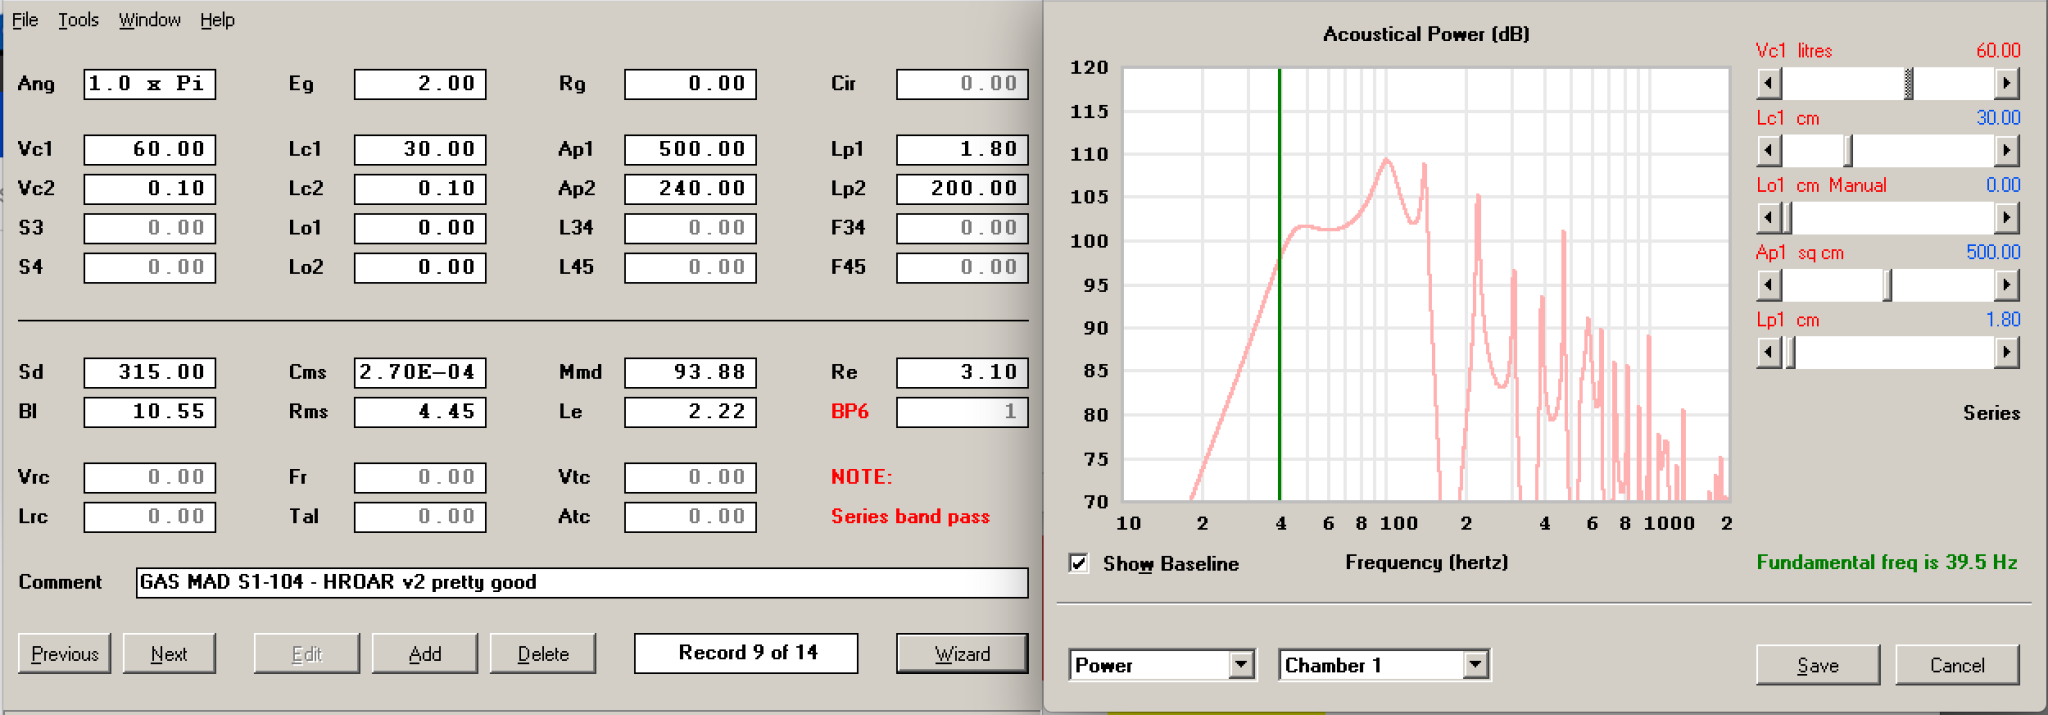Click the Lc2 value field
The image size is (2048, 715).
coord(420,189)
